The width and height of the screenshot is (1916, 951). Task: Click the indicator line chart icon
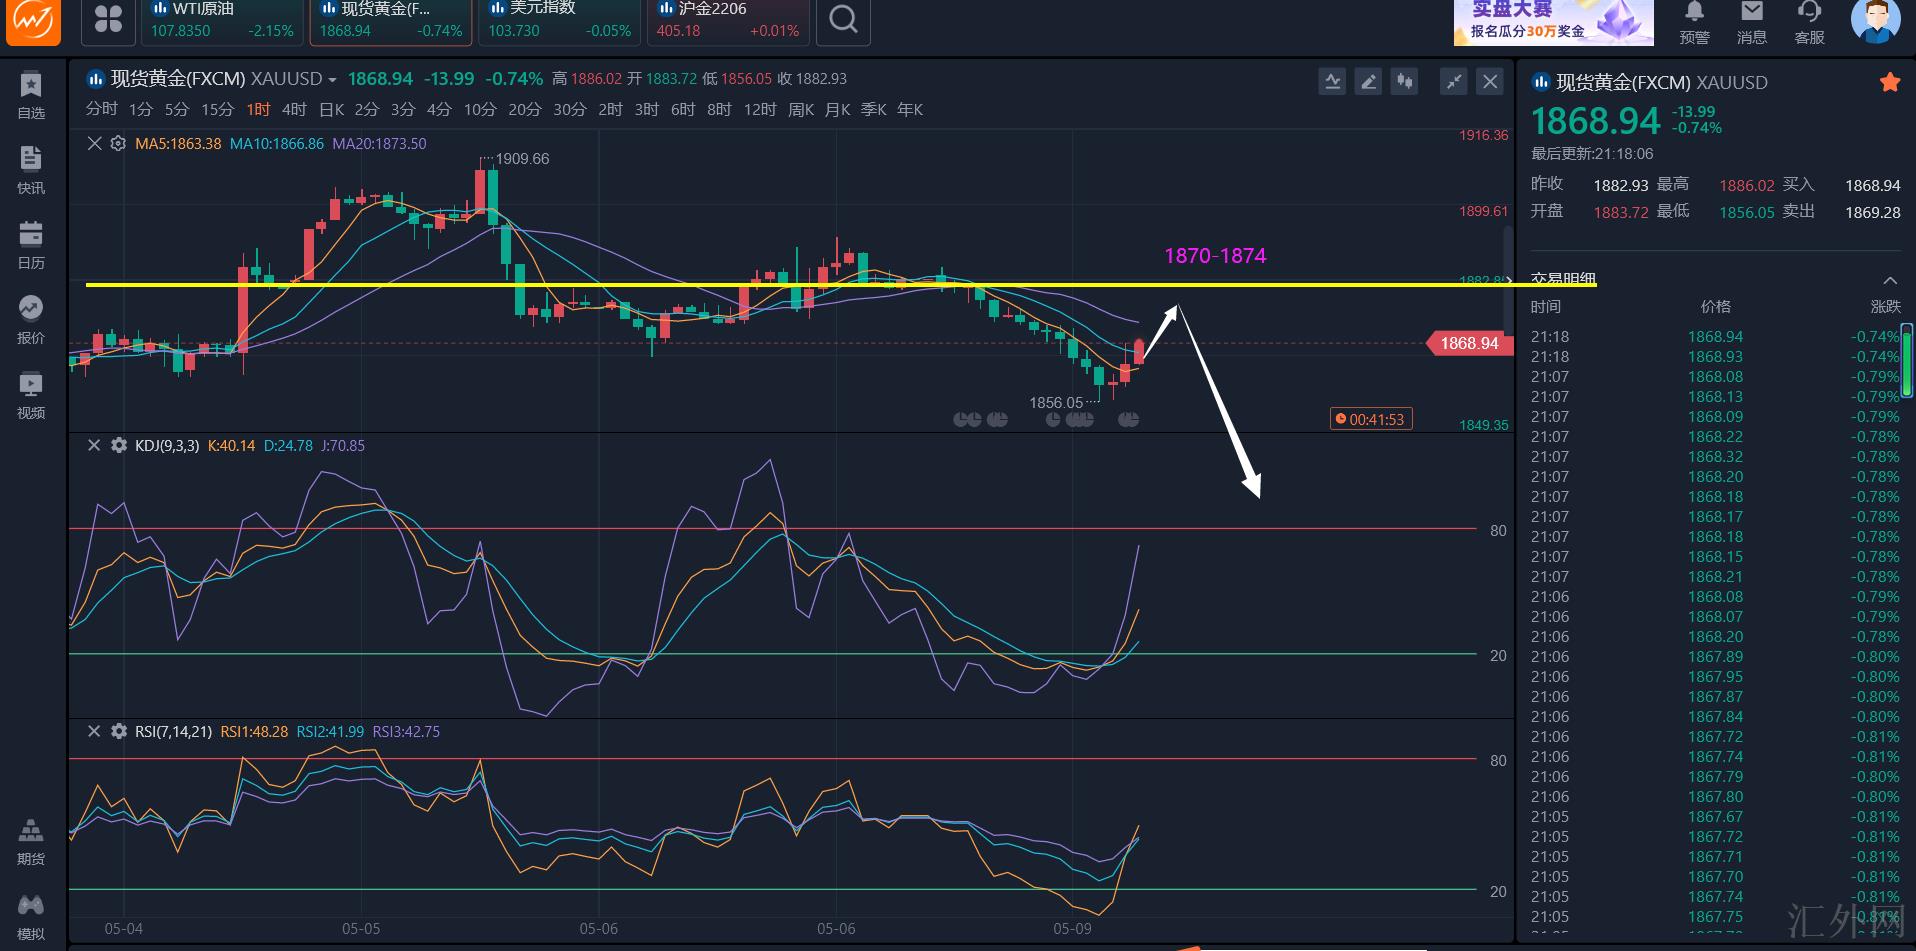[1332, 82]
